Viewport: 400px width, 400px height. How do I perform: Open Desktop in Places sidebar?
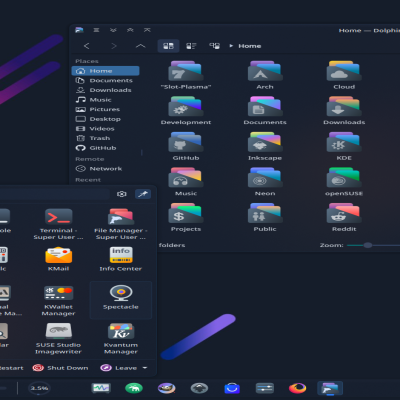[106, 119]
